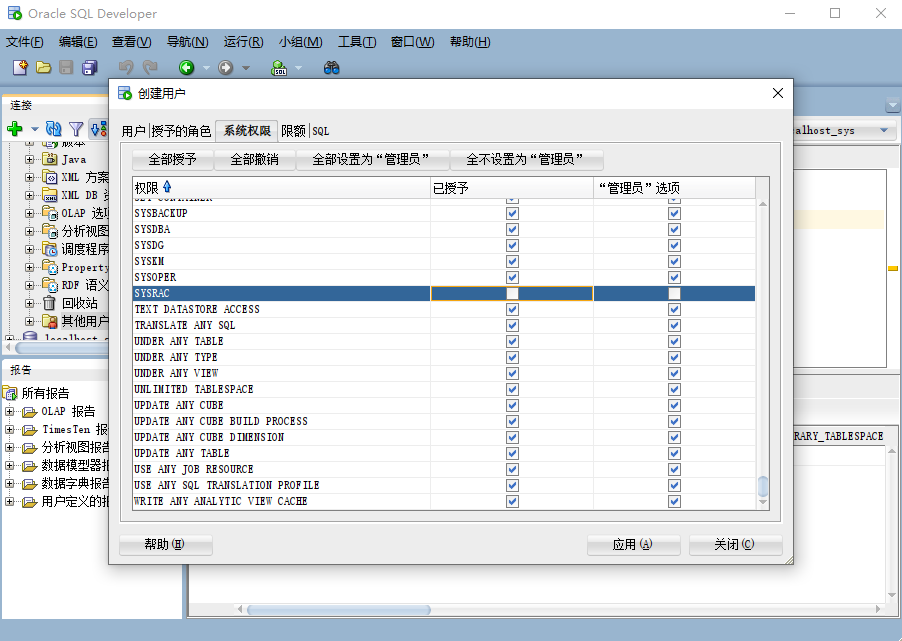Open the localhost_sys connection dropdown
The height and width of the screenshot is (641, 902).
tap(884, 131)
